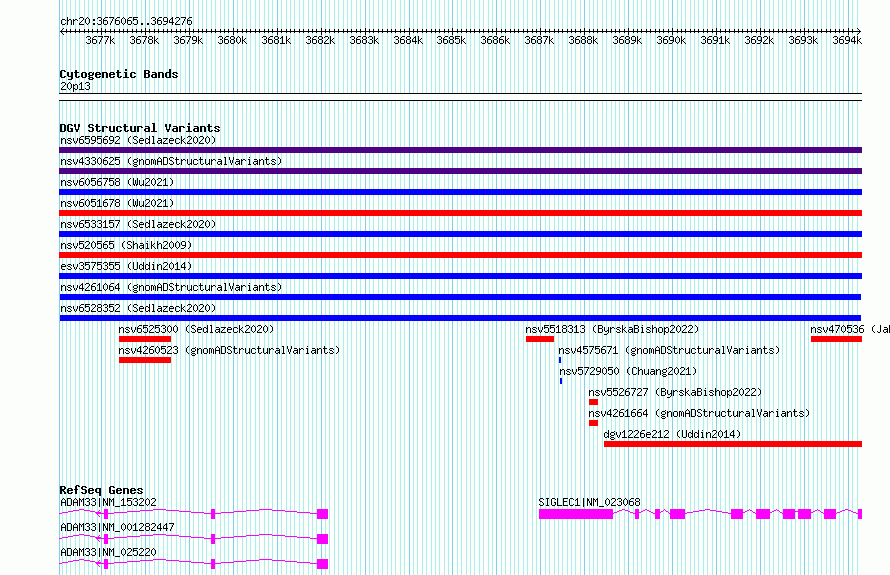The width and height of the screenshot is (890, 575).
Task: Click the red bar under nsv470536
Action: click(836, 339)
